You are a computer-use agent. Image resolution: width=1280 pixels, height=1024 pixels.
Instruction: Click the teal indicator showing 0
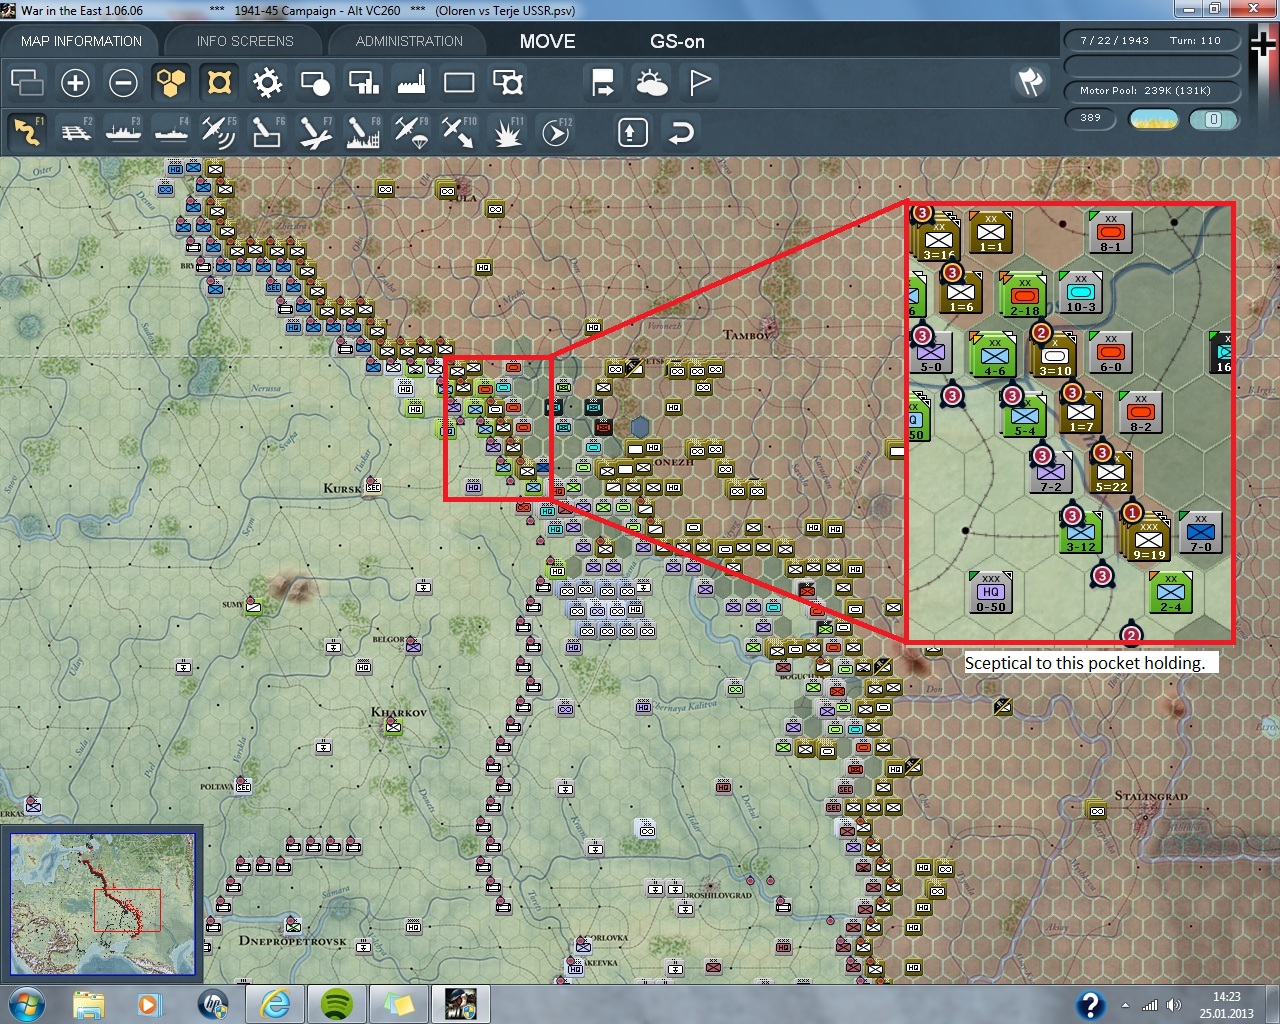point(1213,119)
